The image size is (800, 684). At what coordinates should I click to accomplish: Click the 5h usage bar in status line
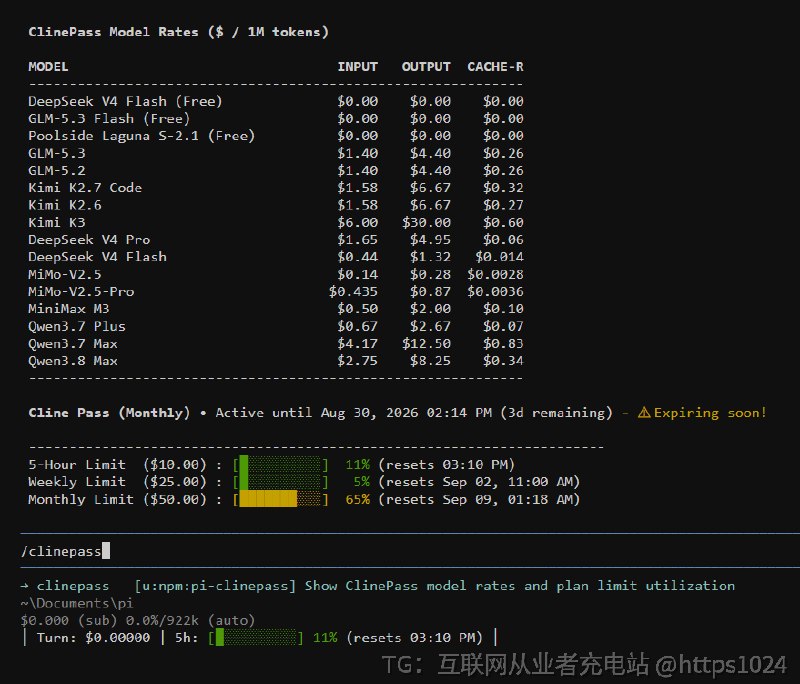pyautogui.click(x=256, y=638)
